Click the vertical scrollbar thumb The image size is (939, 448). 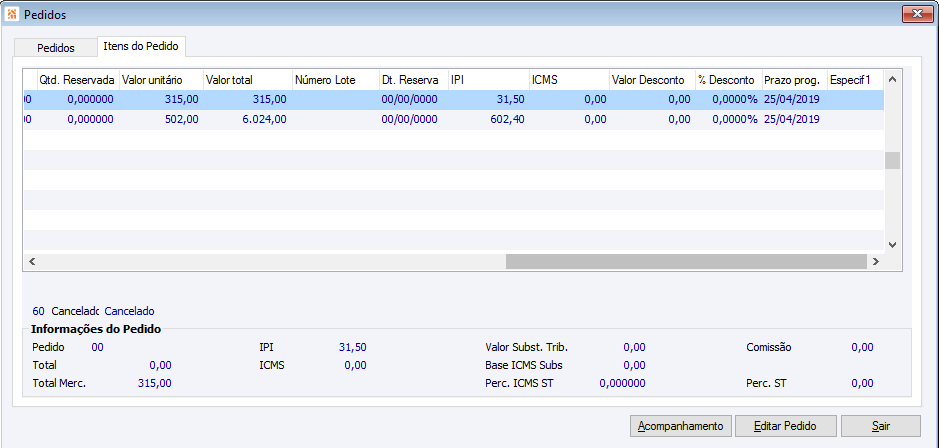892,161
